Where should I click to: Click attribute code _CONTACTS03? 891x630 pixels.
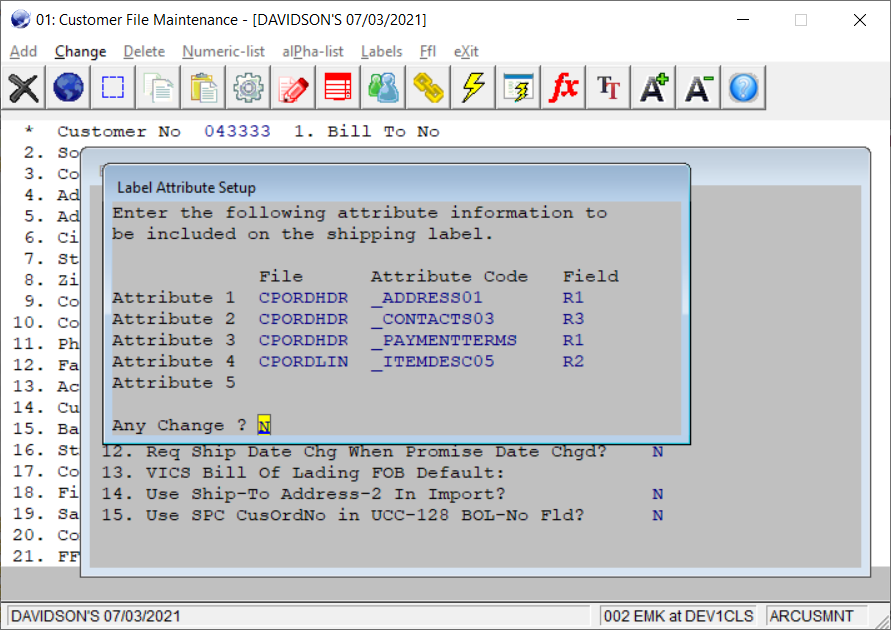point(432,319)
